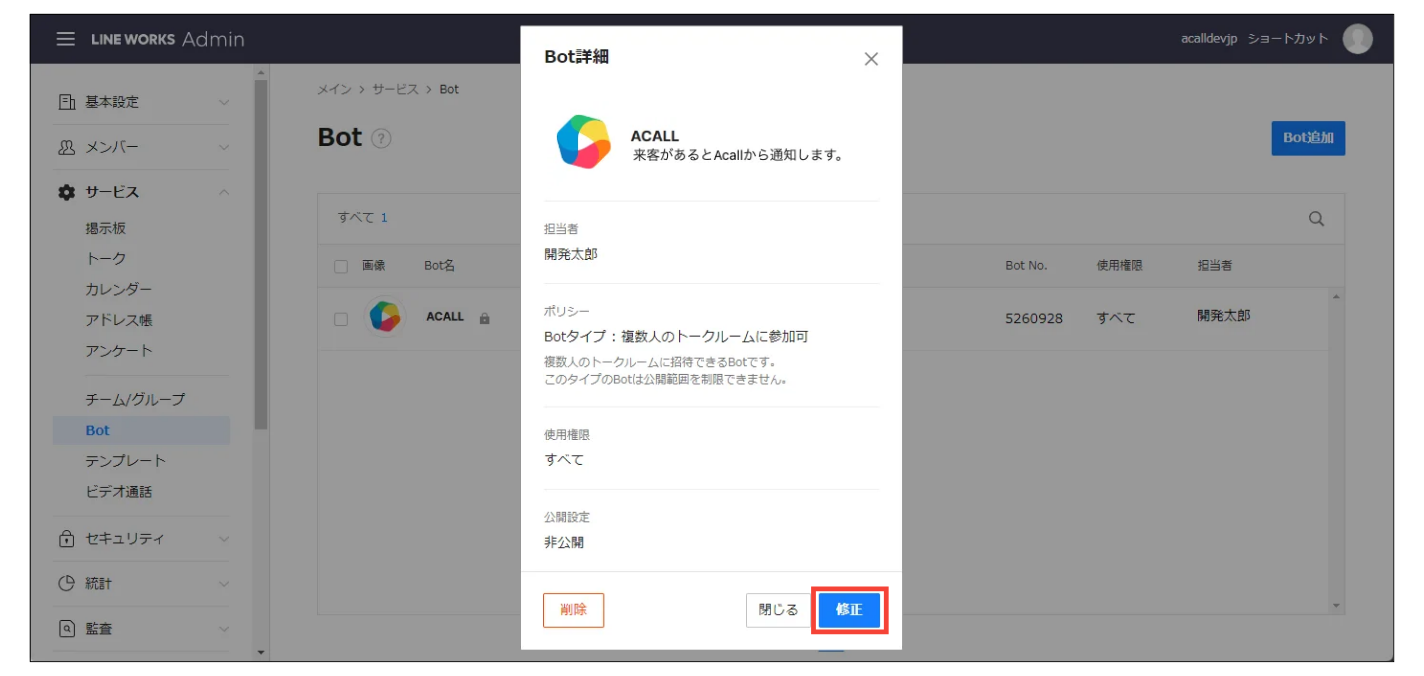This screenshot has width=1424, height=676.
Task: Collapse the サービス section chevron
Action: 224,192
